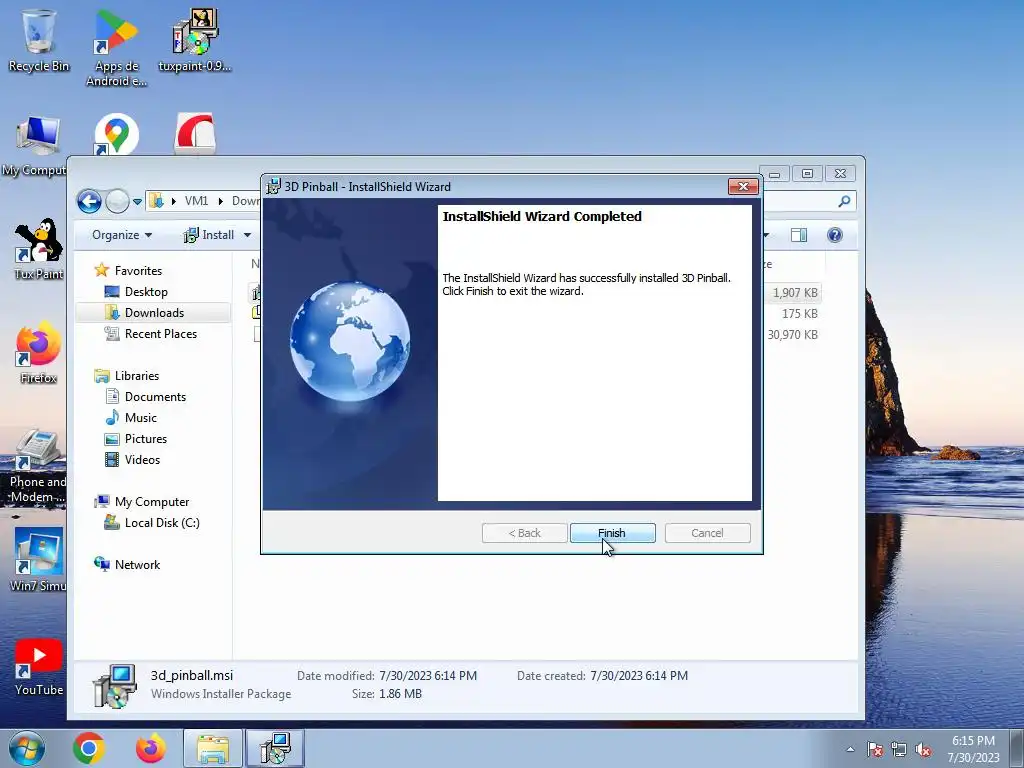Screen dimensions: 1024x768
Task: Click Explorer's Forward navigation arrow
Action: point(118,201)
